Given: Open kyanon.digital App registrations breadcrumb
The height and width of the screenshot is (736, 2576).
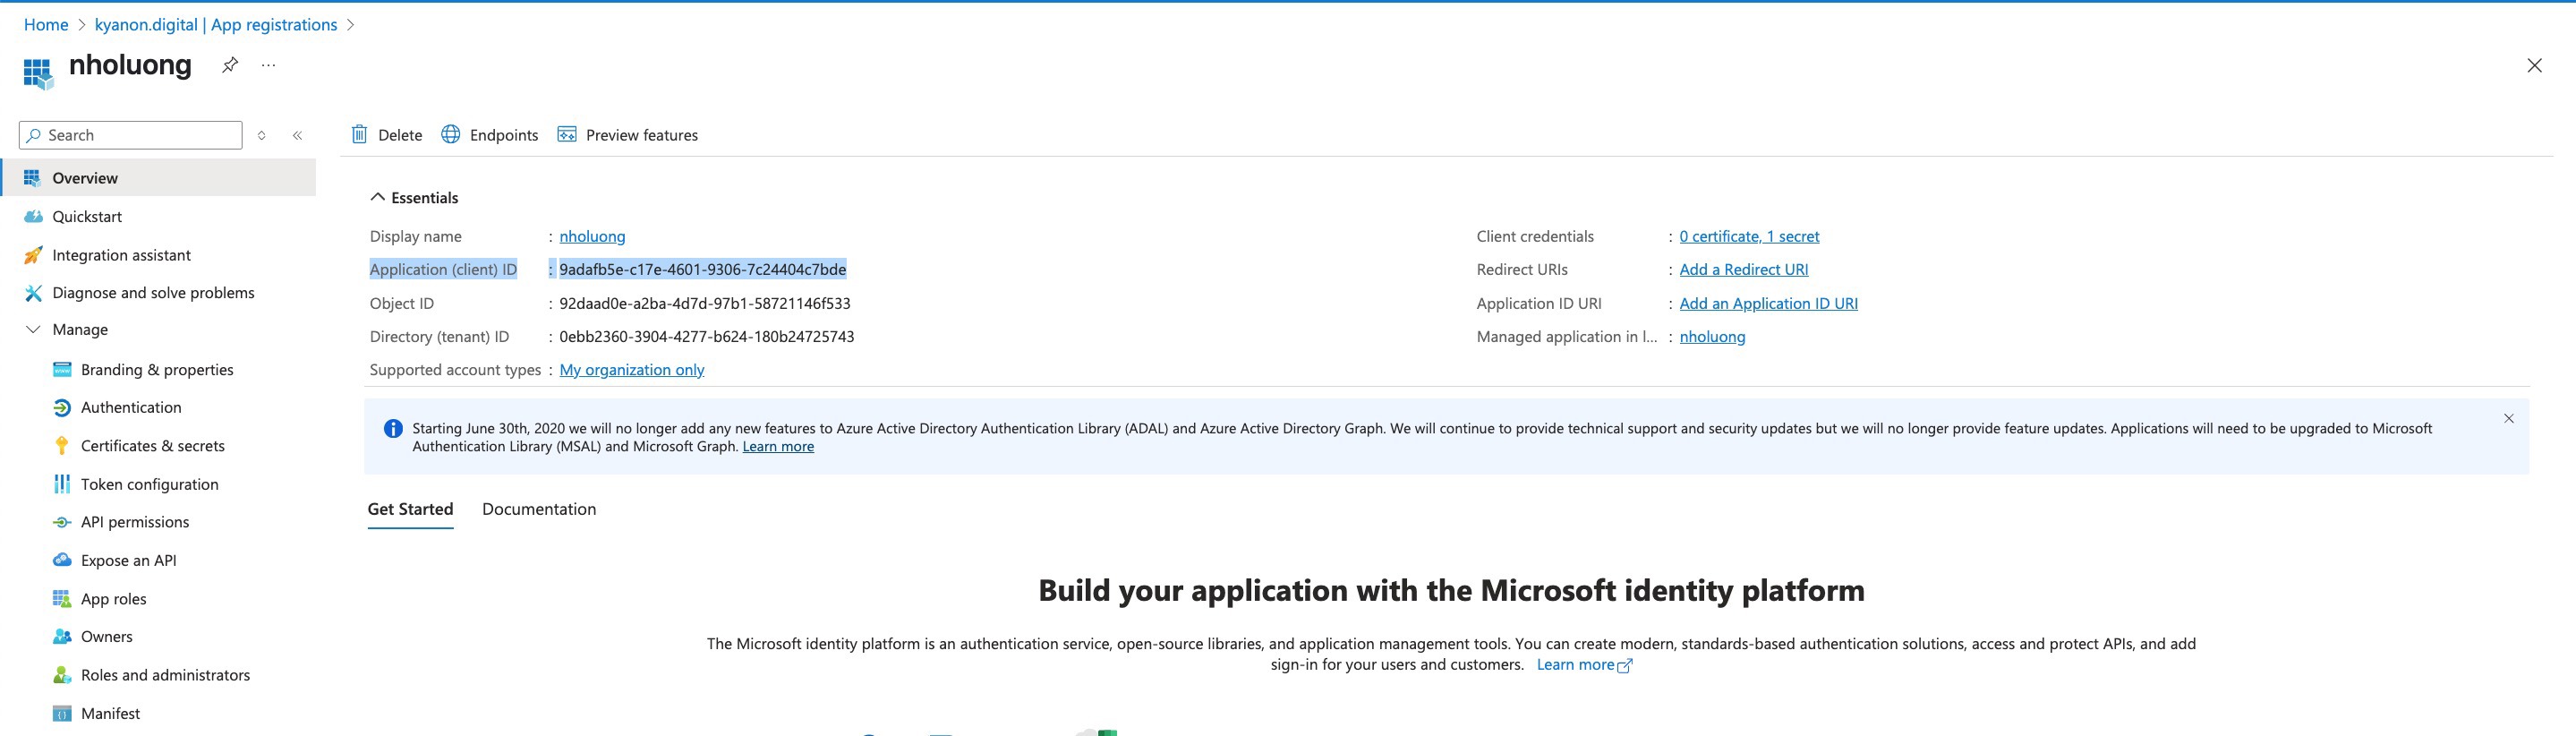Looking at the screenshot, I should click(x=216, y=25).
